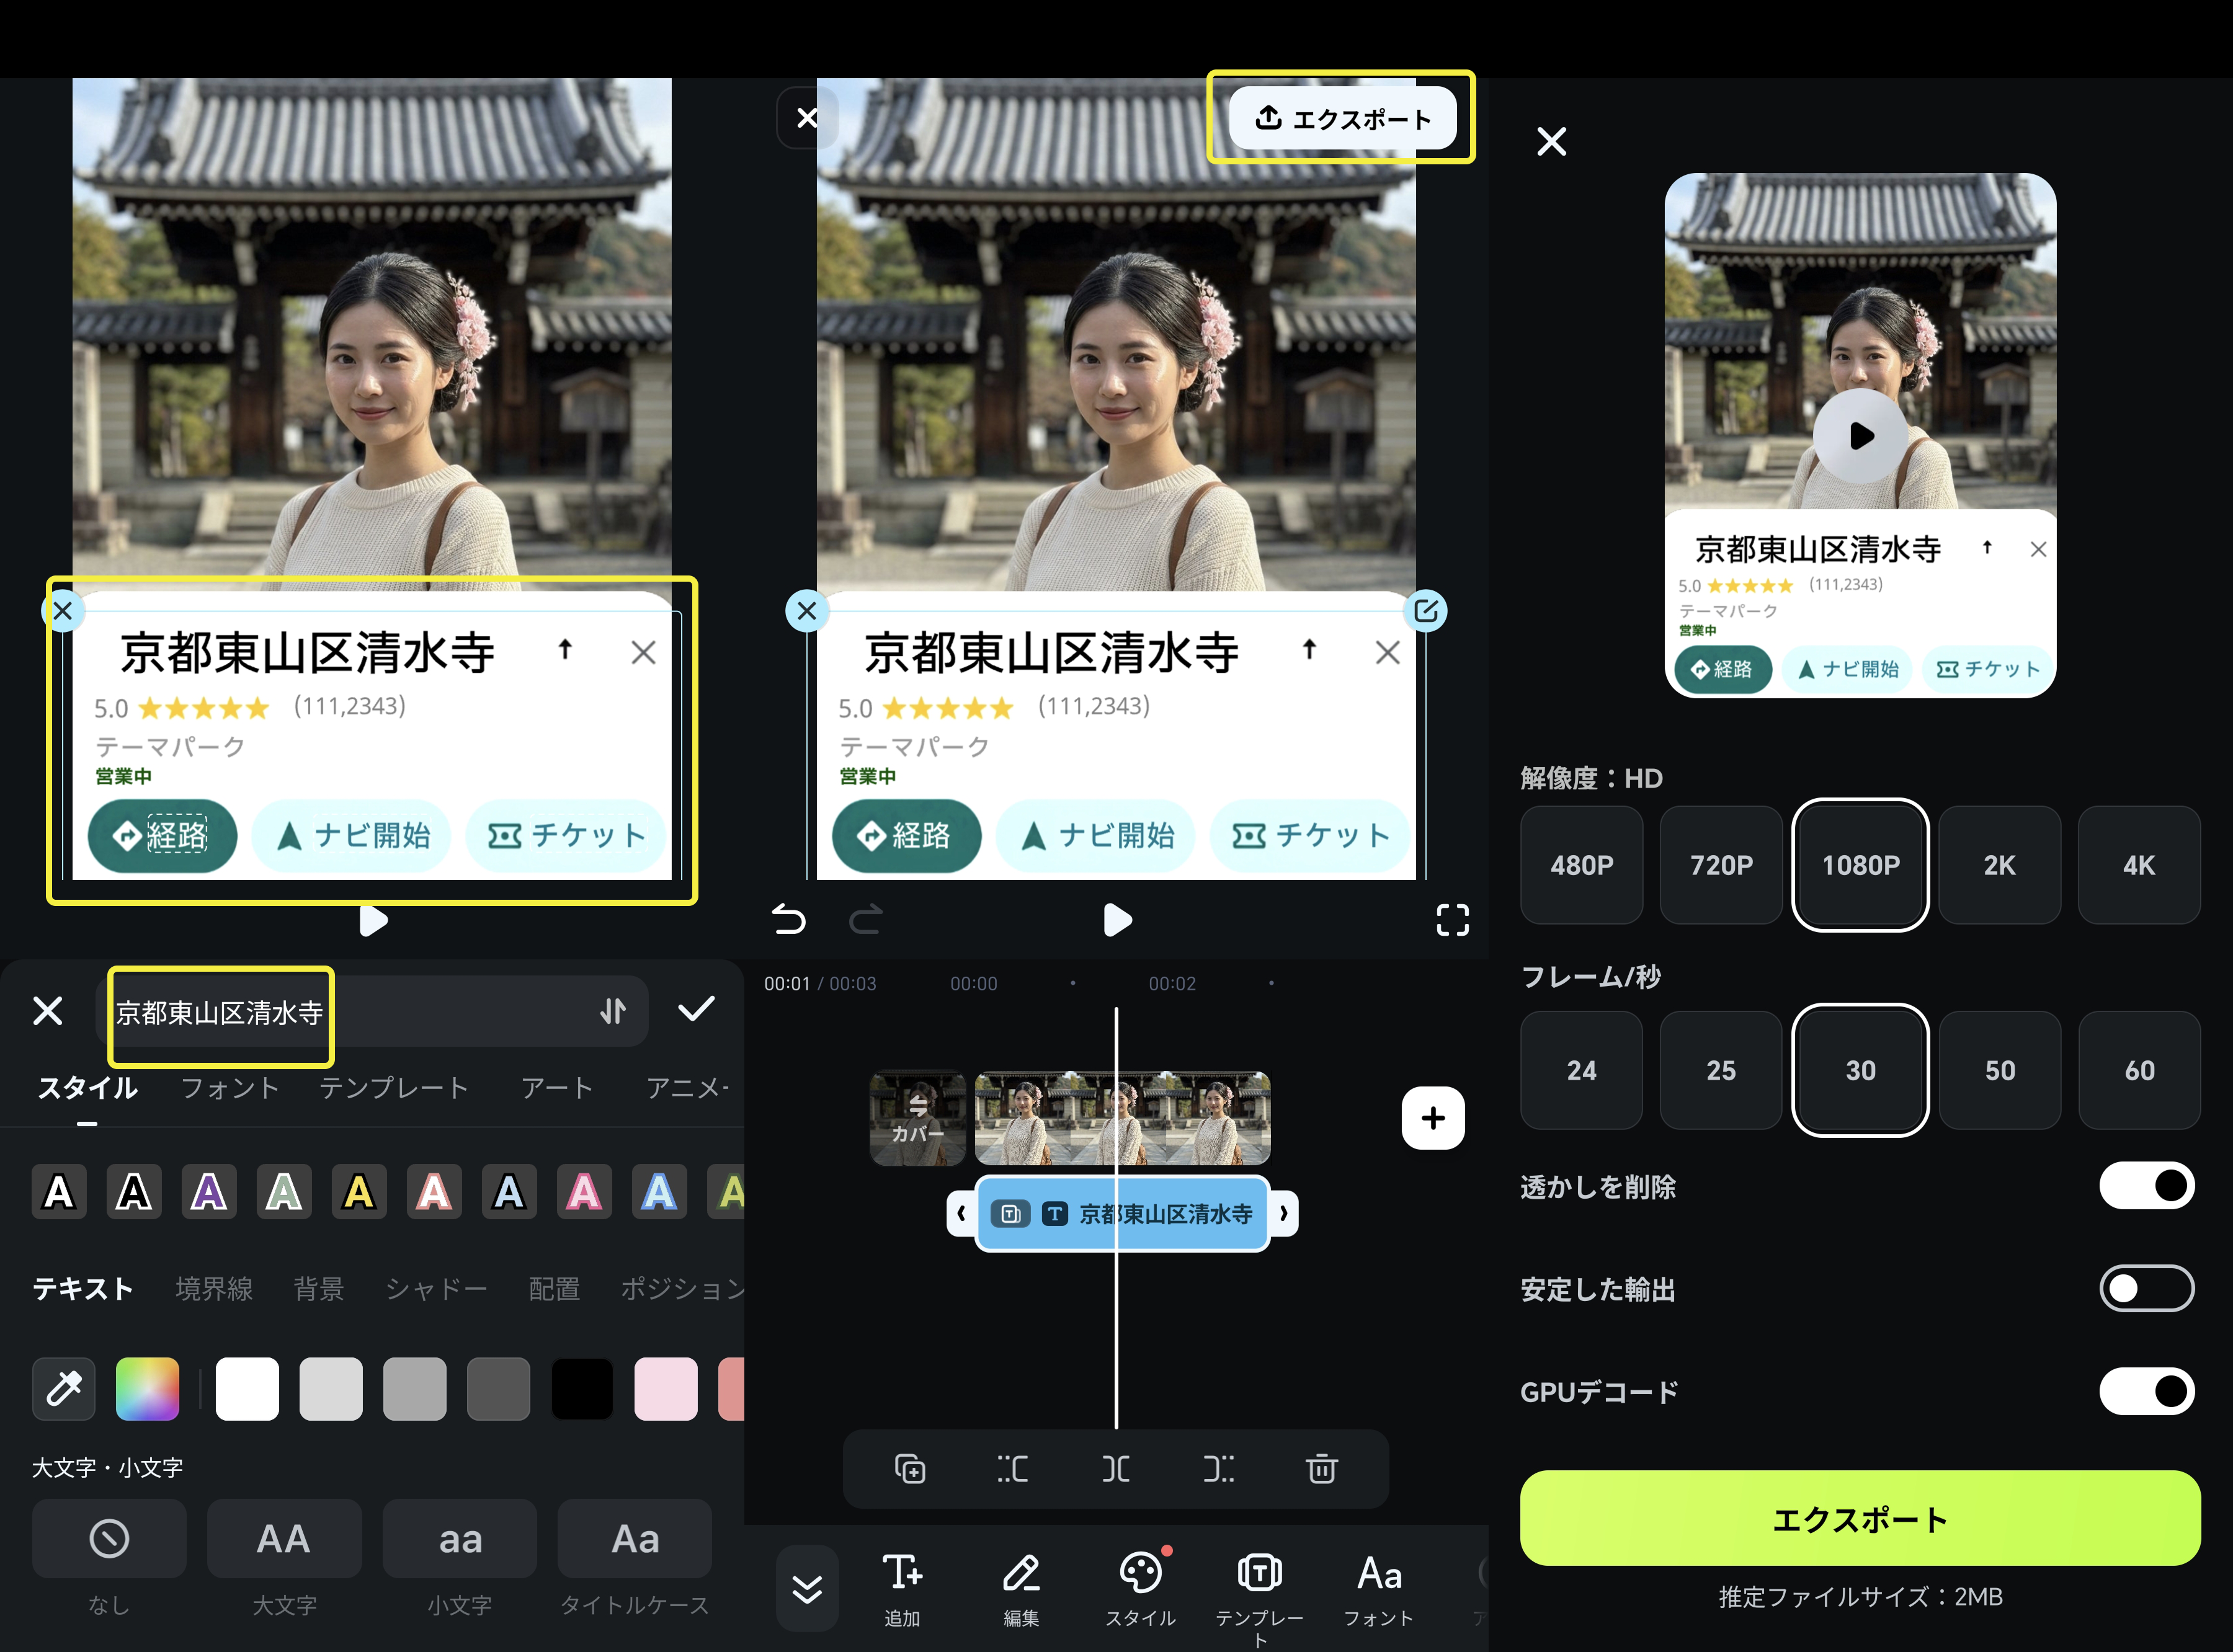Disable the 透かしを削除 toggle

click(2147, 1186)
